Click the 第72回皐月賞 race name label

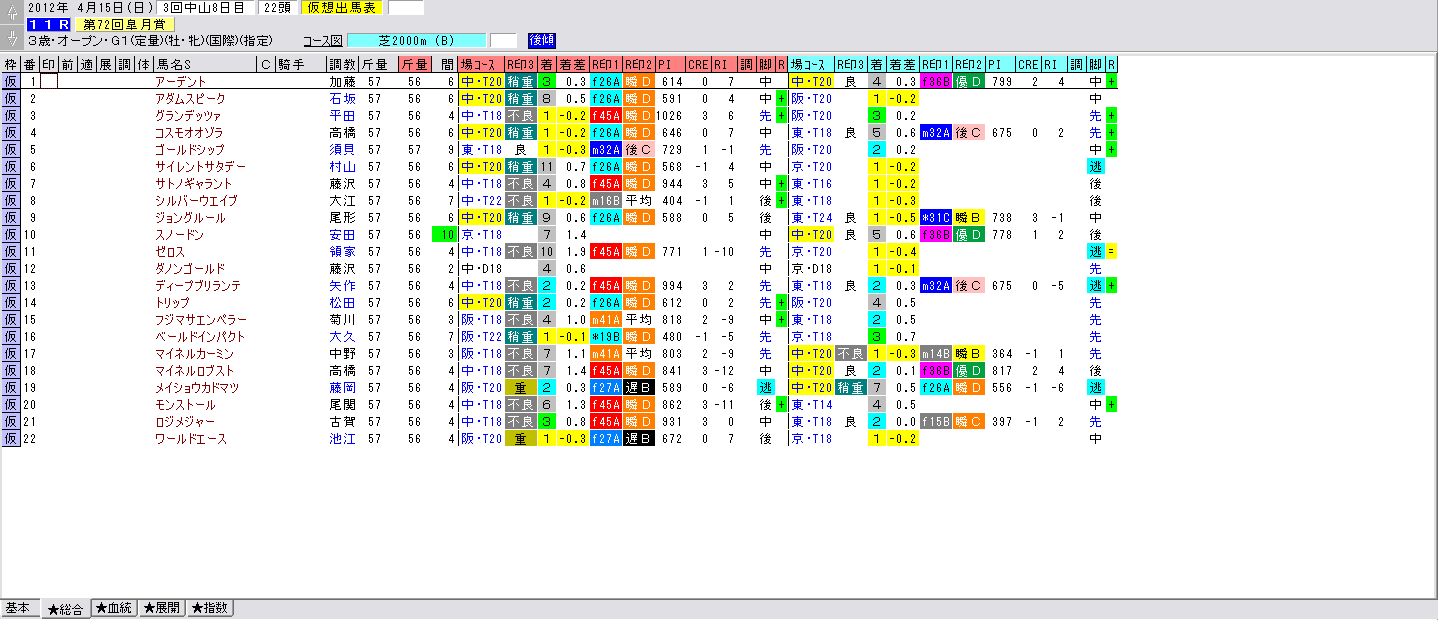[x=125, y=24]
